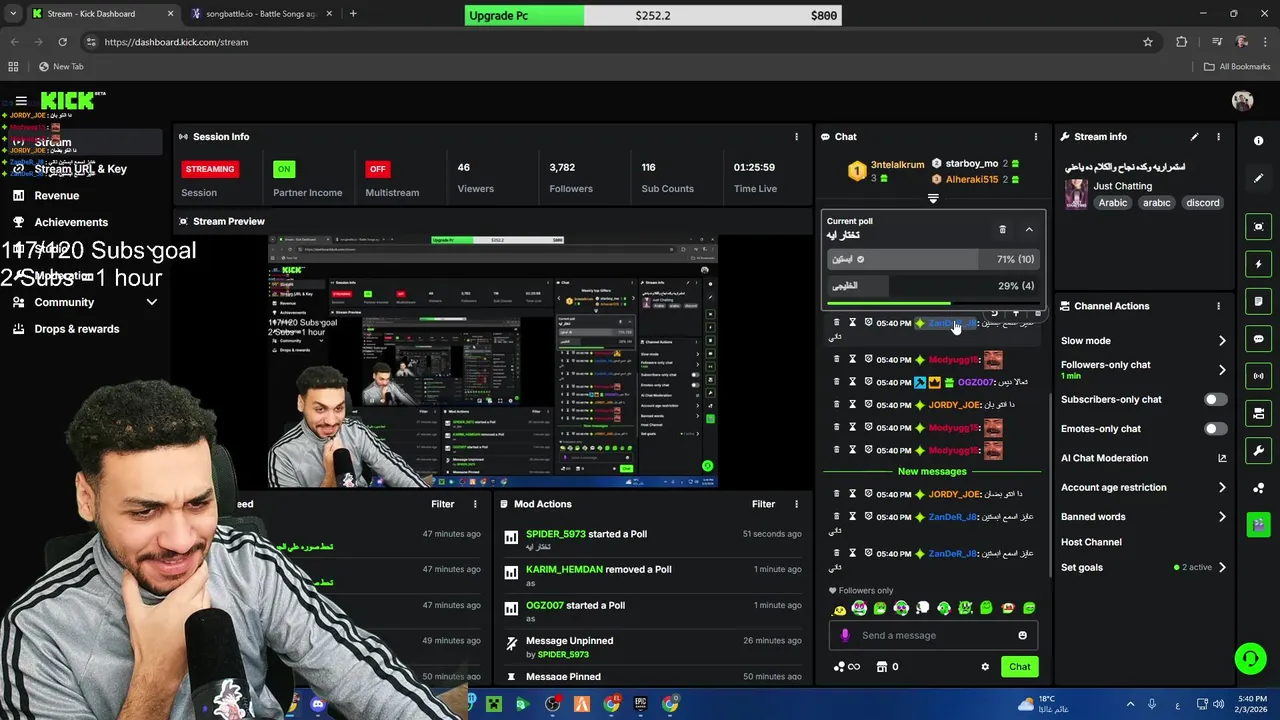Open the hamburger menu beside the Kick logo
Image resolution: width=1280 pixels, height=720 pixels.
click(21, 101)
